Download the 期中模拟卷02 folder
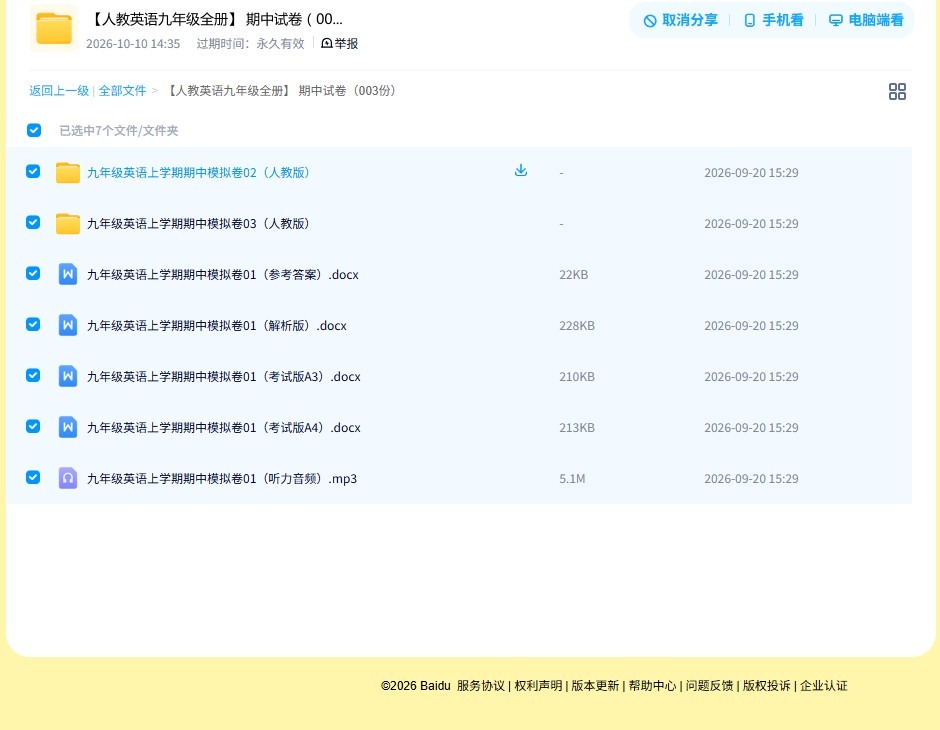Image resolution: width=940 pixels, height=730 pixels. [521, 170]
